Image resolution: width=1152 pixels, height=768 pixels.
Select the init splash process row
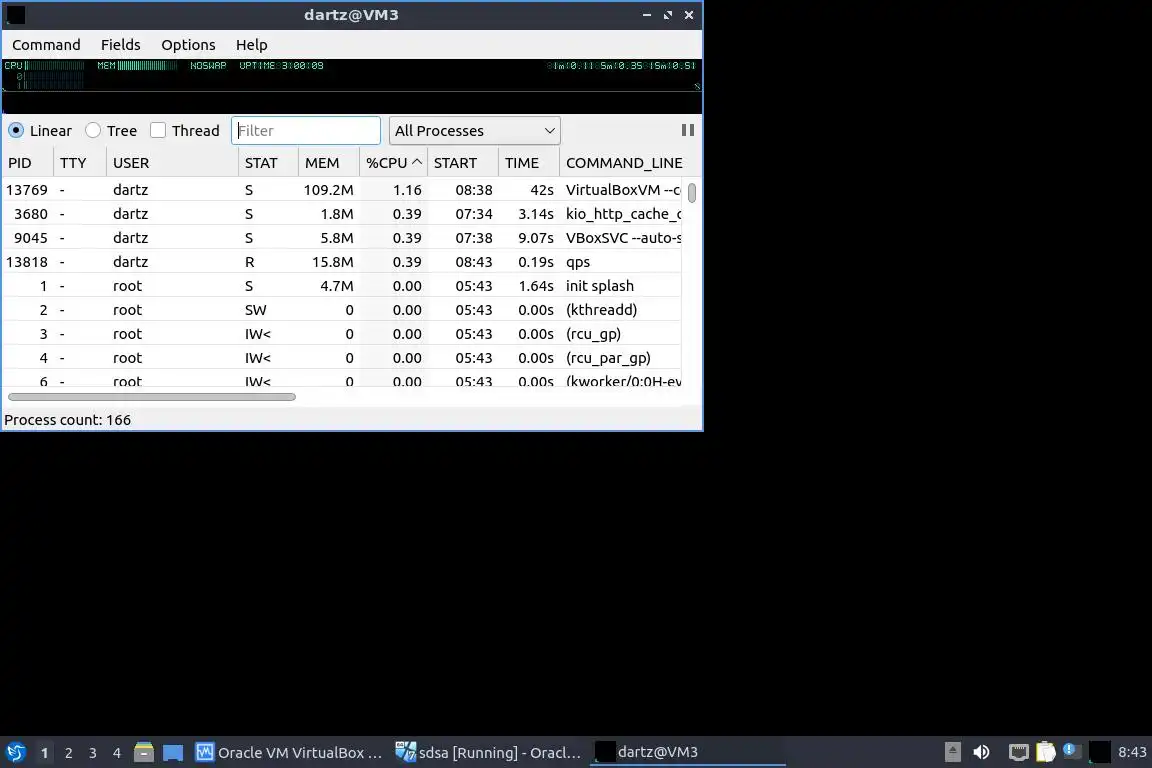(342, 286)
